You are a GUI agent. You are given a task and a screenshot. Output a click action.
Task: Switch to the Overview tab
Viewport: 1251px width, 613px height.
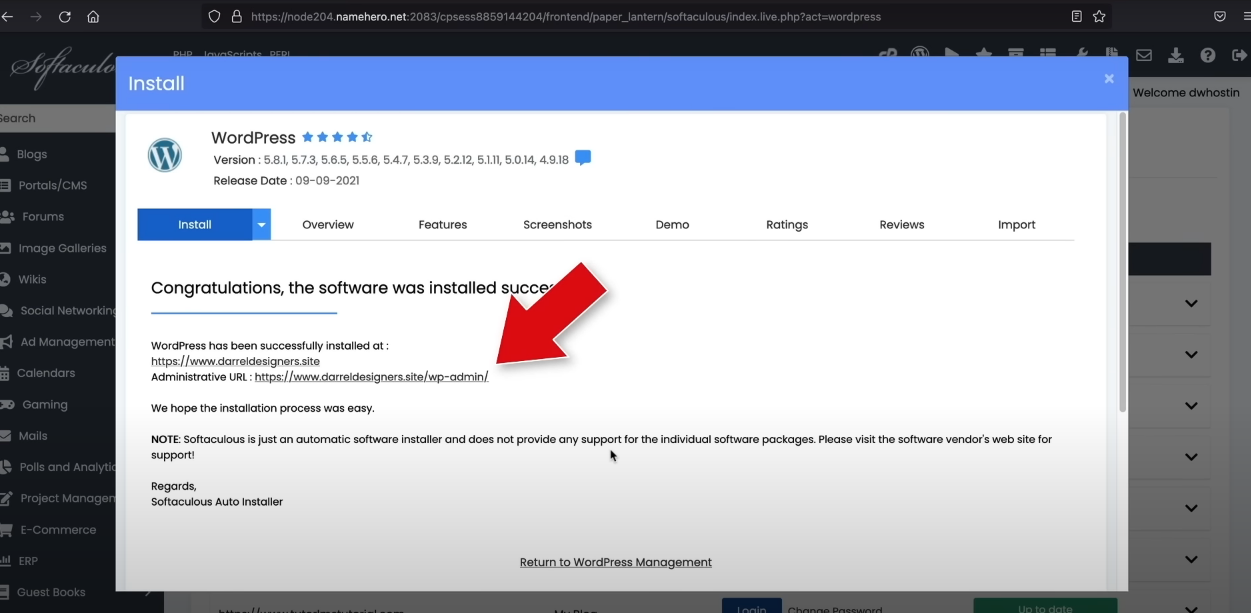click(x=328, y=225)
